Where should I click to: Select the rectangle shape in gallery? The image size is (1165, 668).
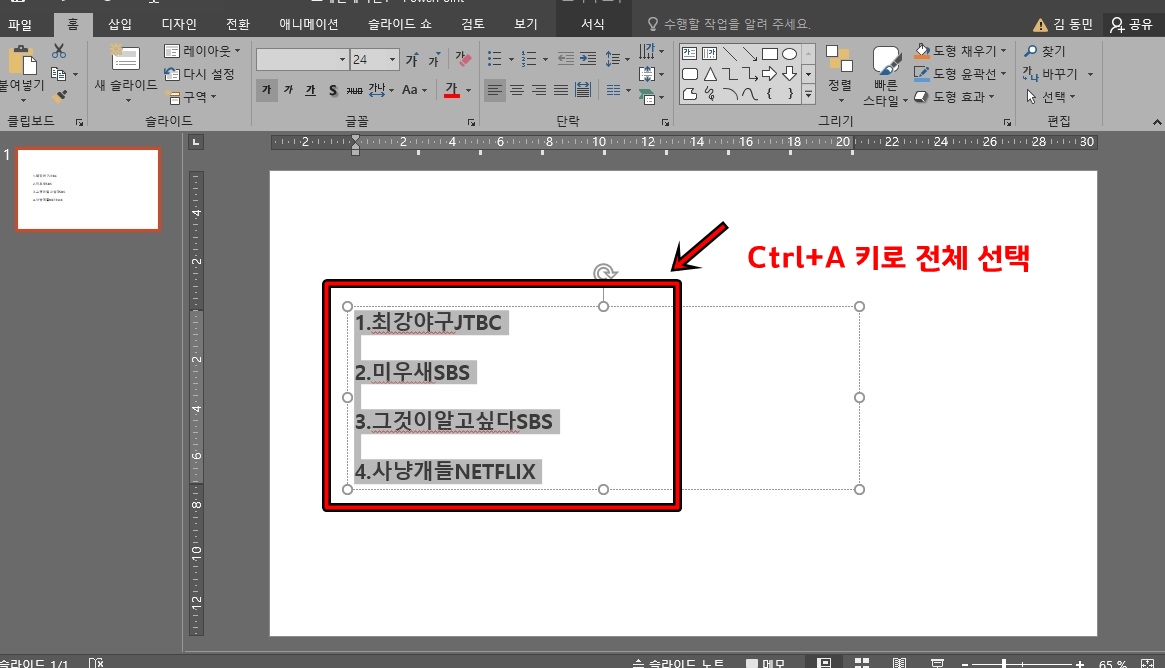pos(770,54)
